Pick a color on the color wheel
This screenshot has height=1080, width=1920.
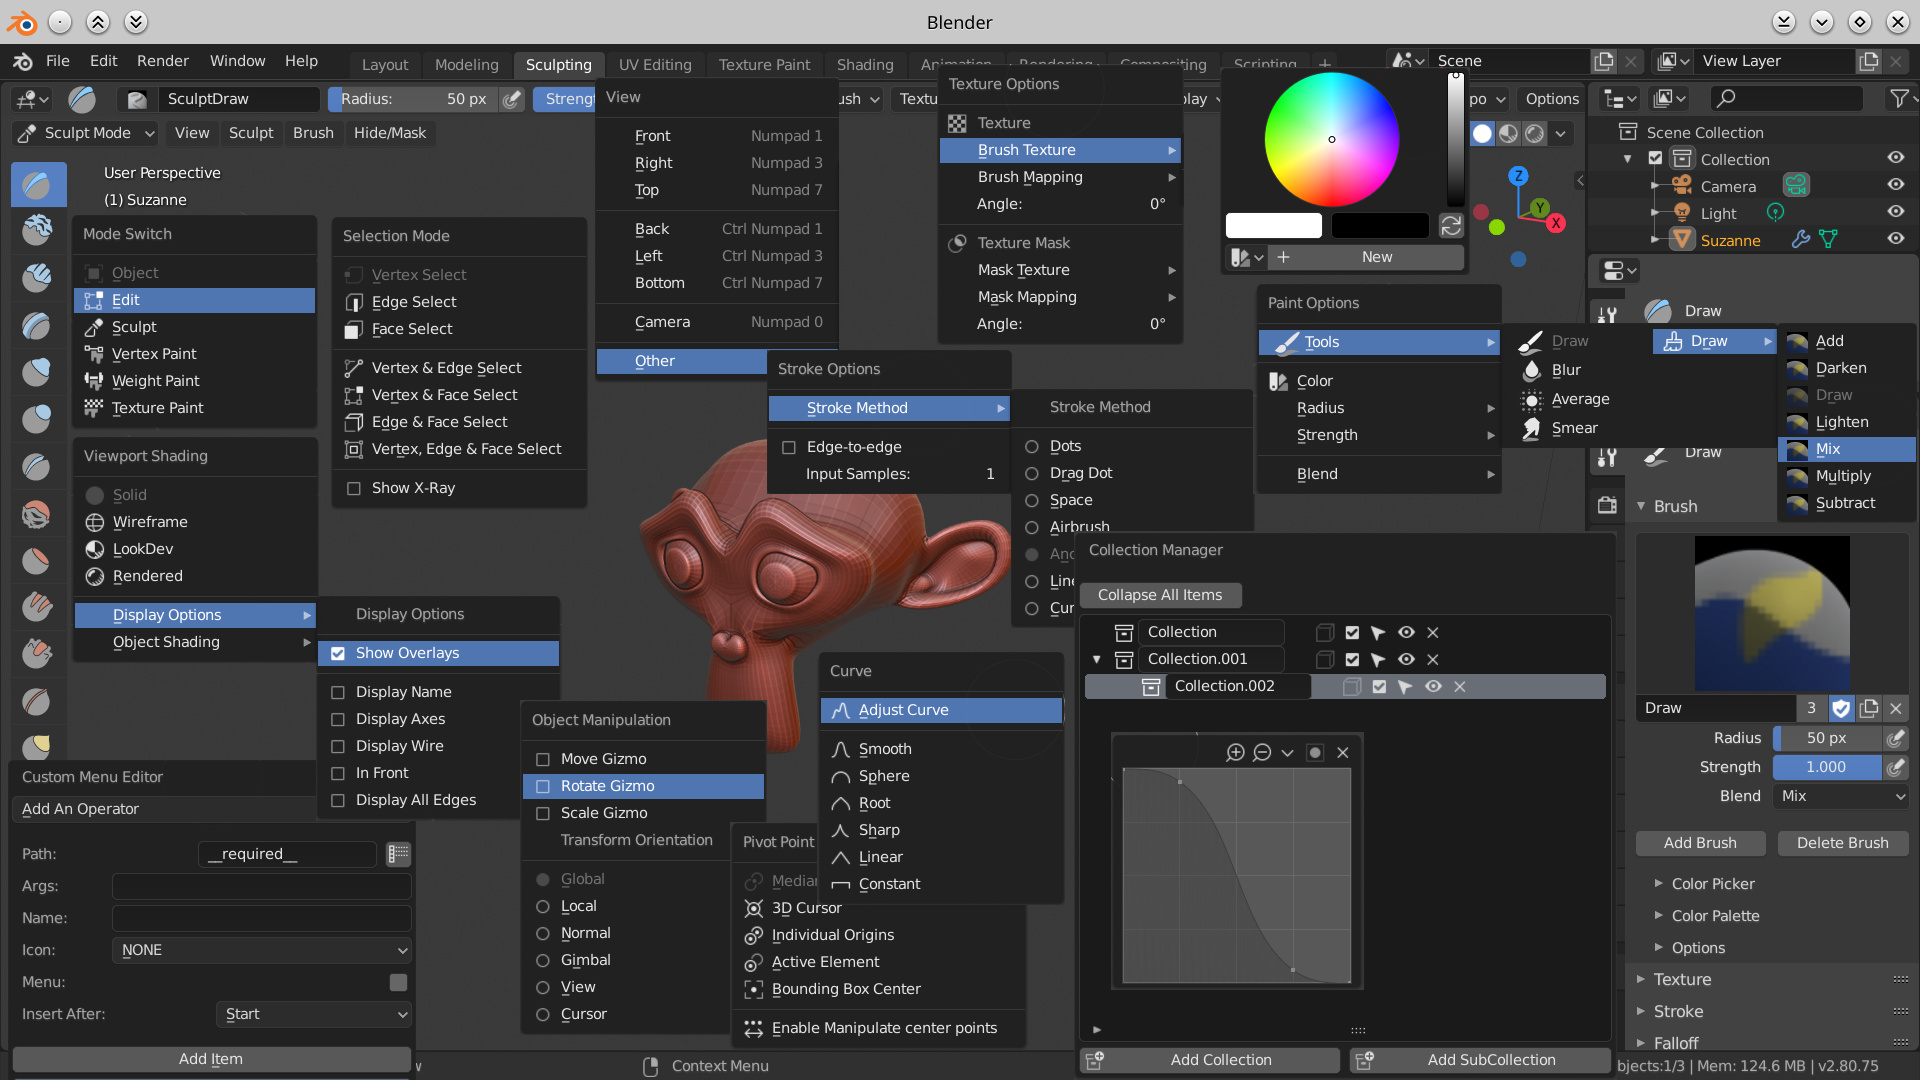point(1331,140)
